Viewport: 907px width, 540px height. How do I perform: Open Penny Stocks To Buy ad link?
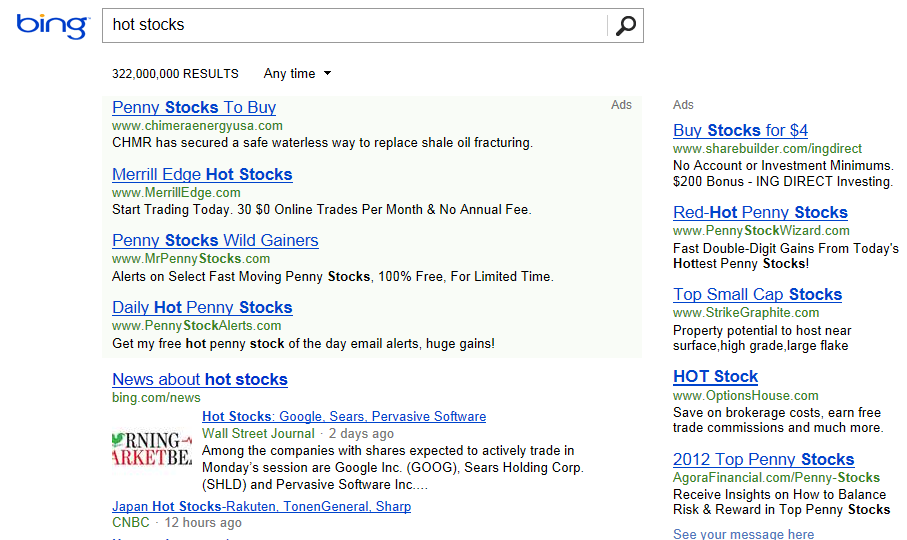[x=194, y=108]
